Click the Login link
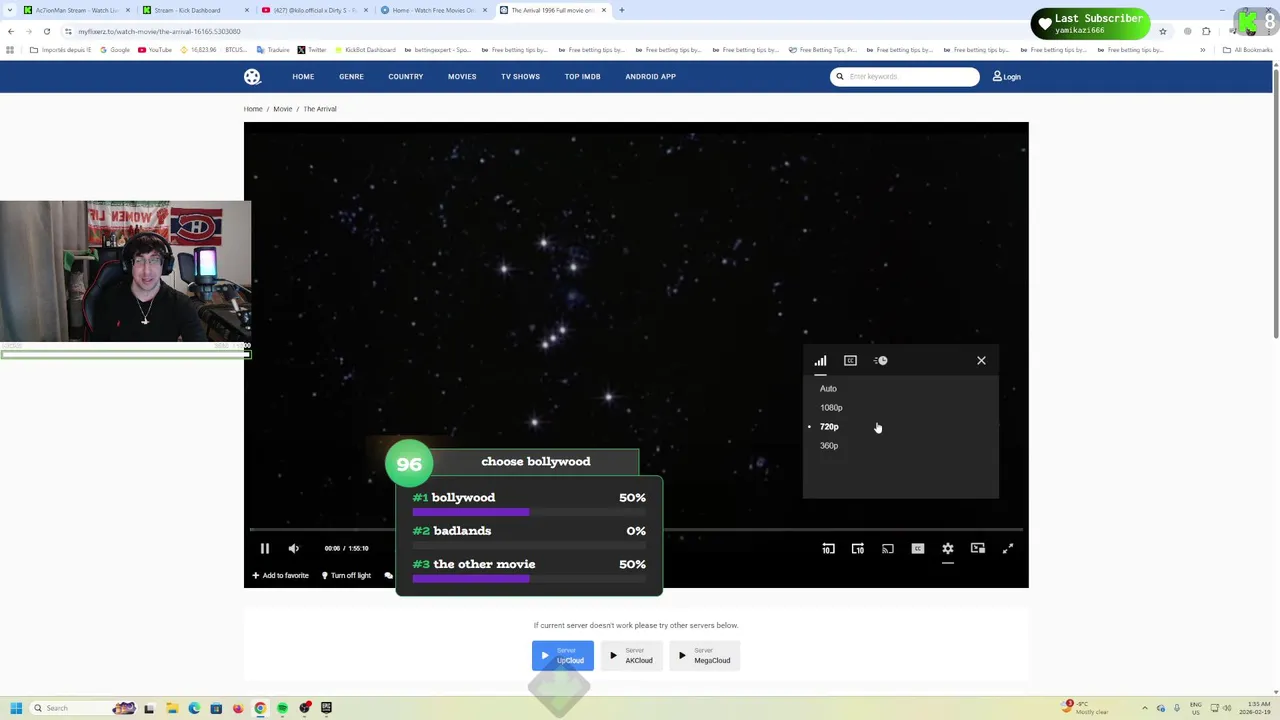 click(1006, 76)
